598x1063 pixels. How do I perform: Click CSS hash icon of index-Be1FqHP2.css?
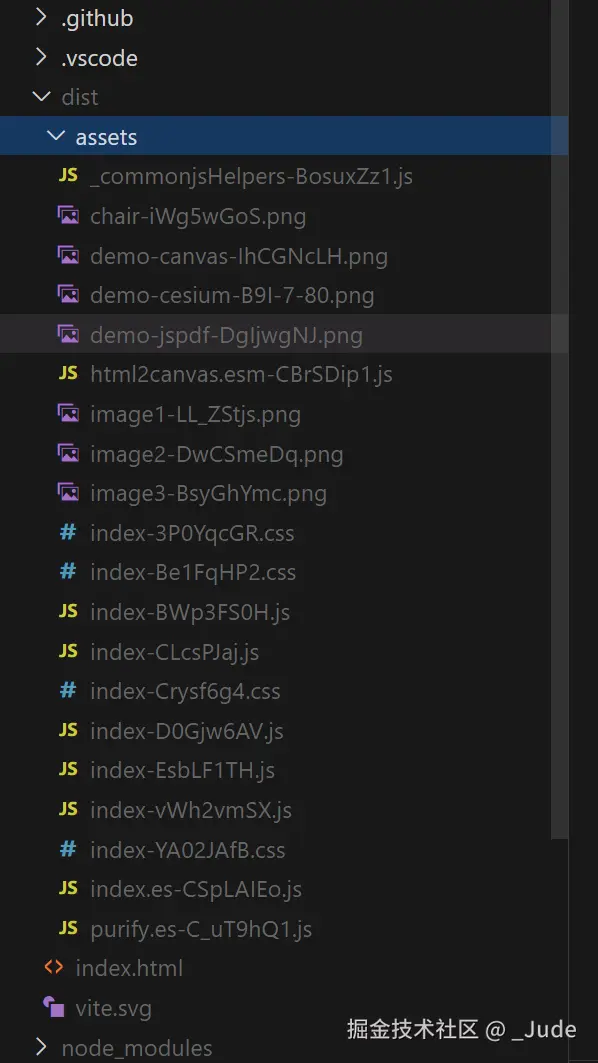tap(68, 571)
